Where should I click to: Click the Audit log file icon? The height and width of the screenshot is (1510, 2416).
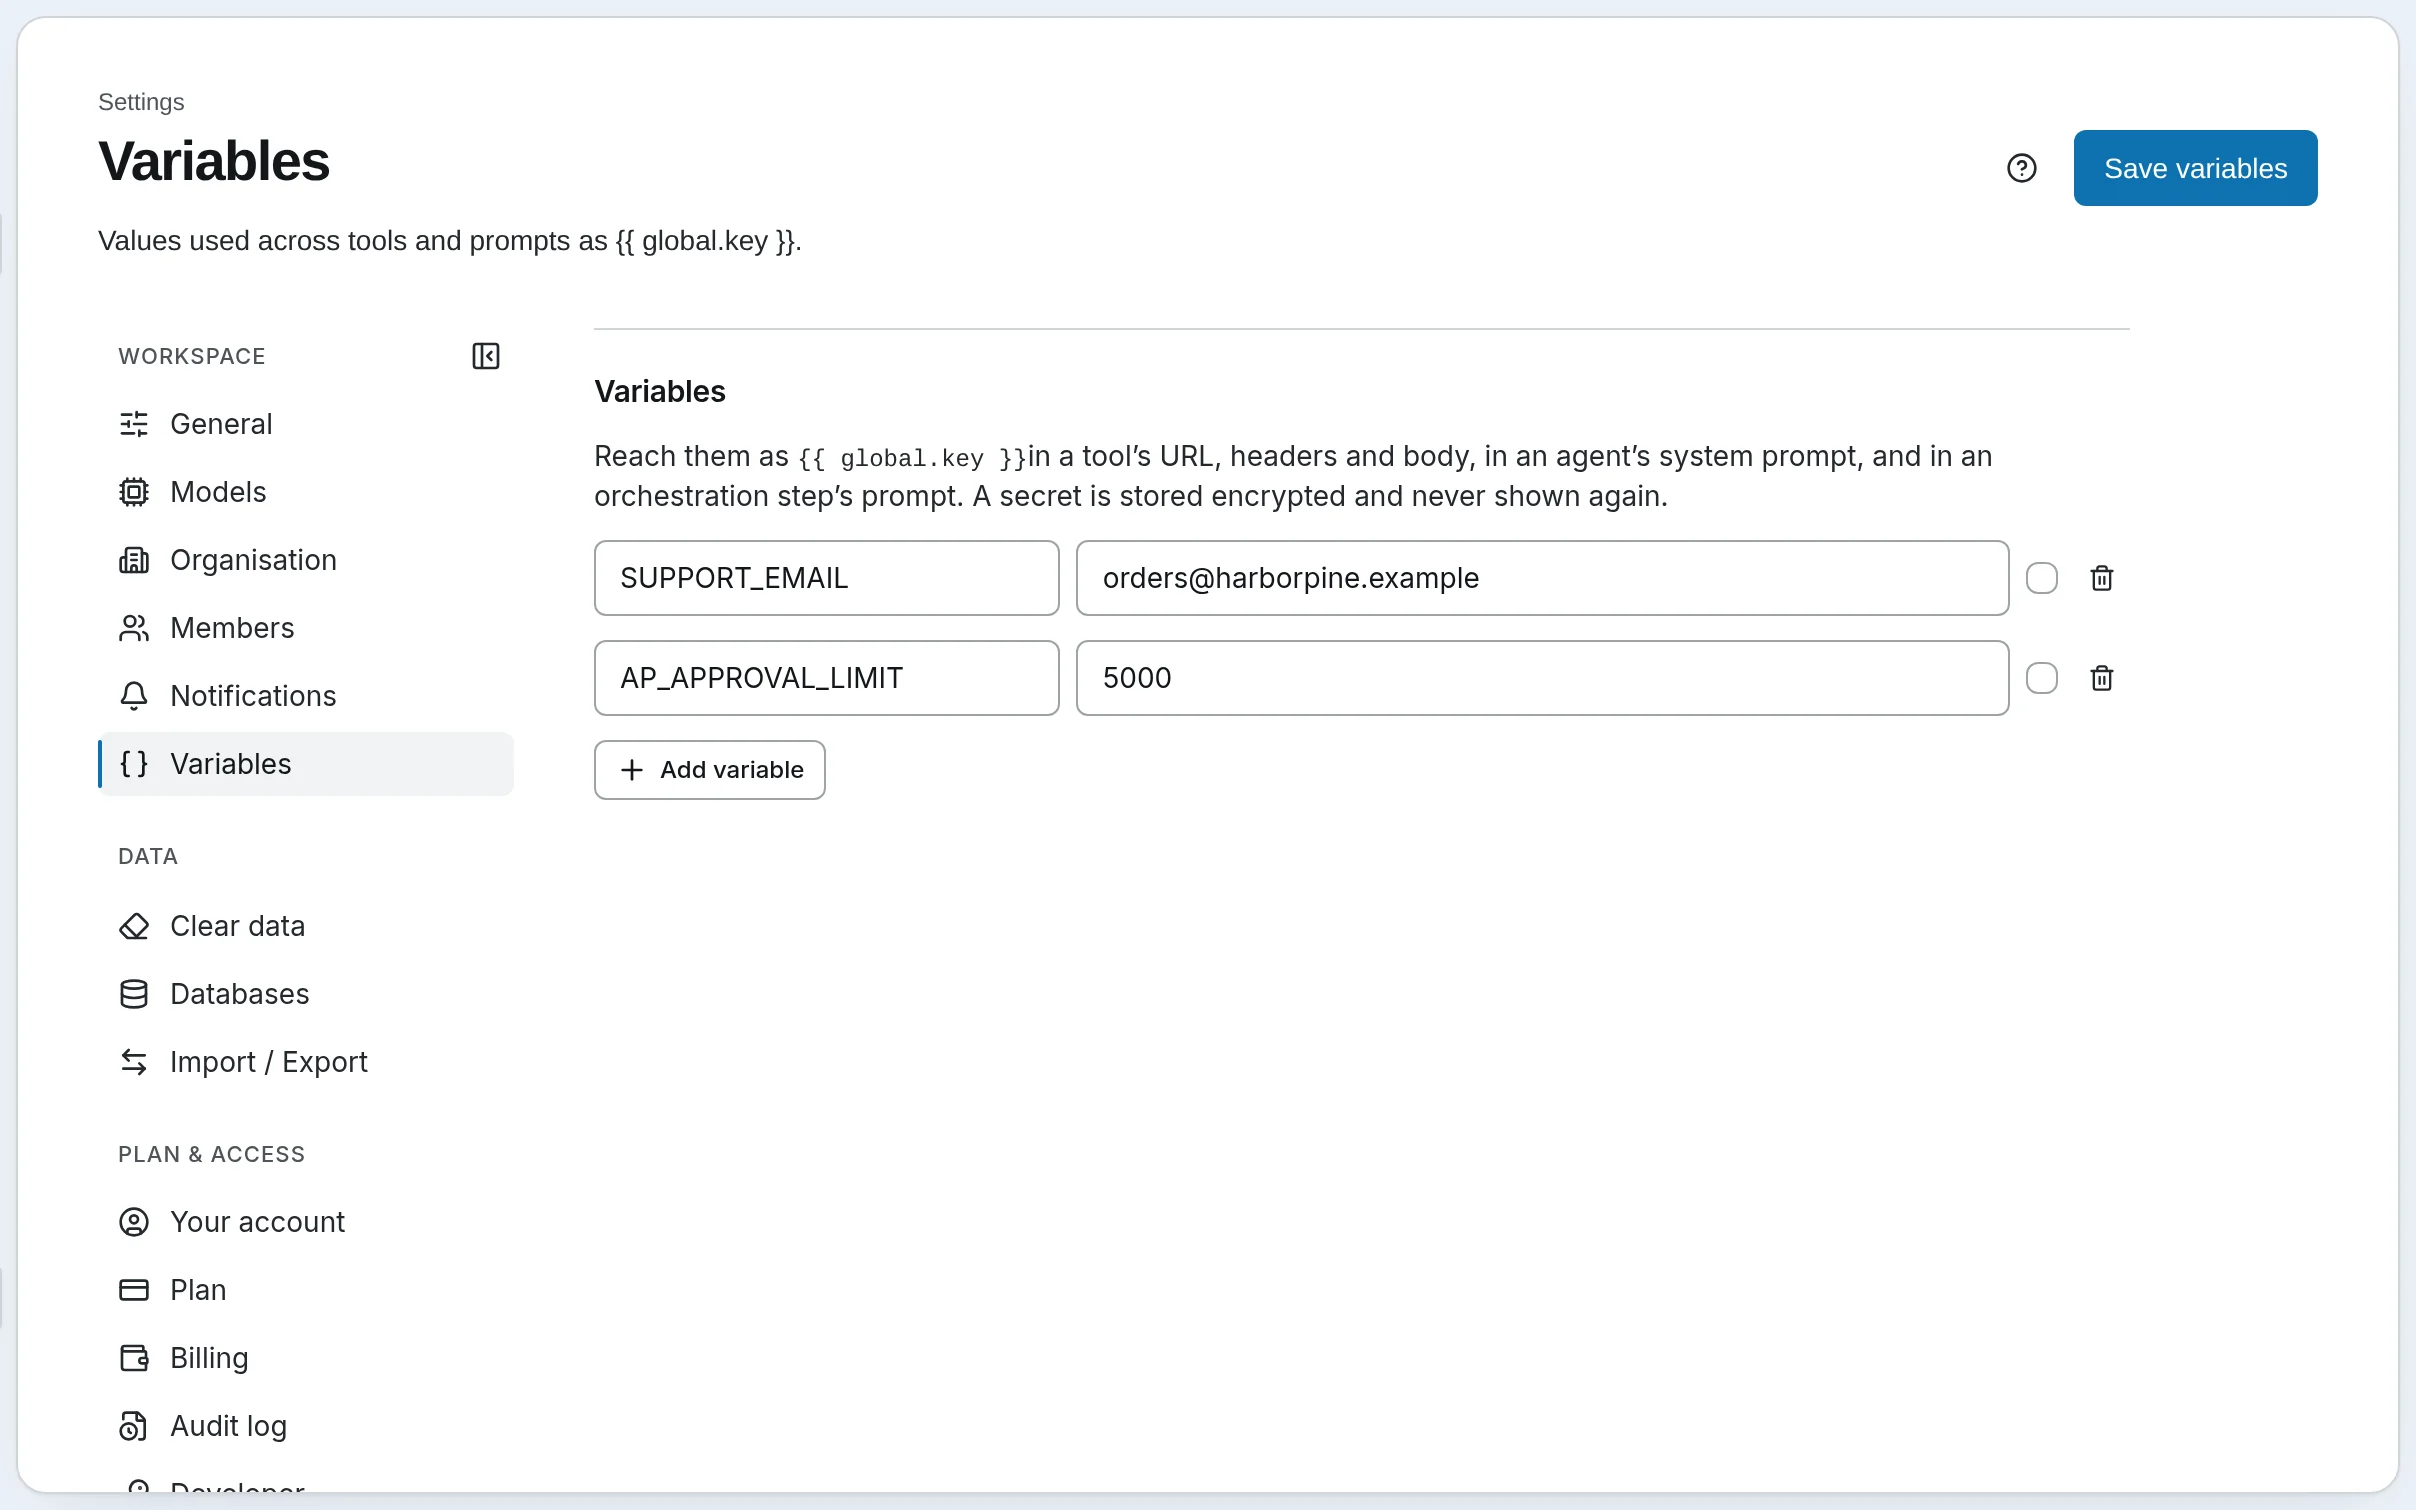(134, 1426)
